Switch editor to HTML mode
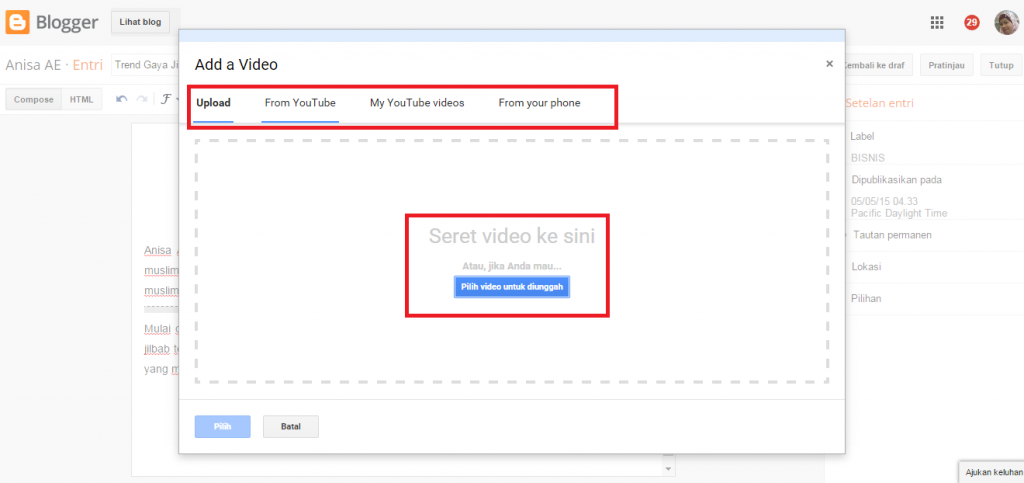This screenshot has height=483, width=1024. tap(82, 100)
